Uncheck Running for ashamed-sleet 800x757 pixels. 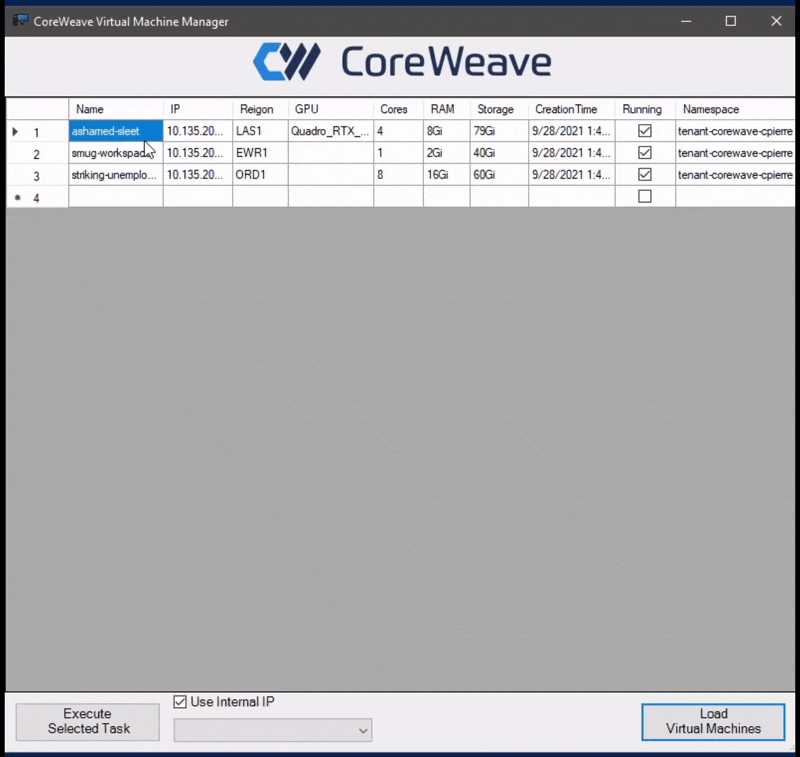coord(644,130)
